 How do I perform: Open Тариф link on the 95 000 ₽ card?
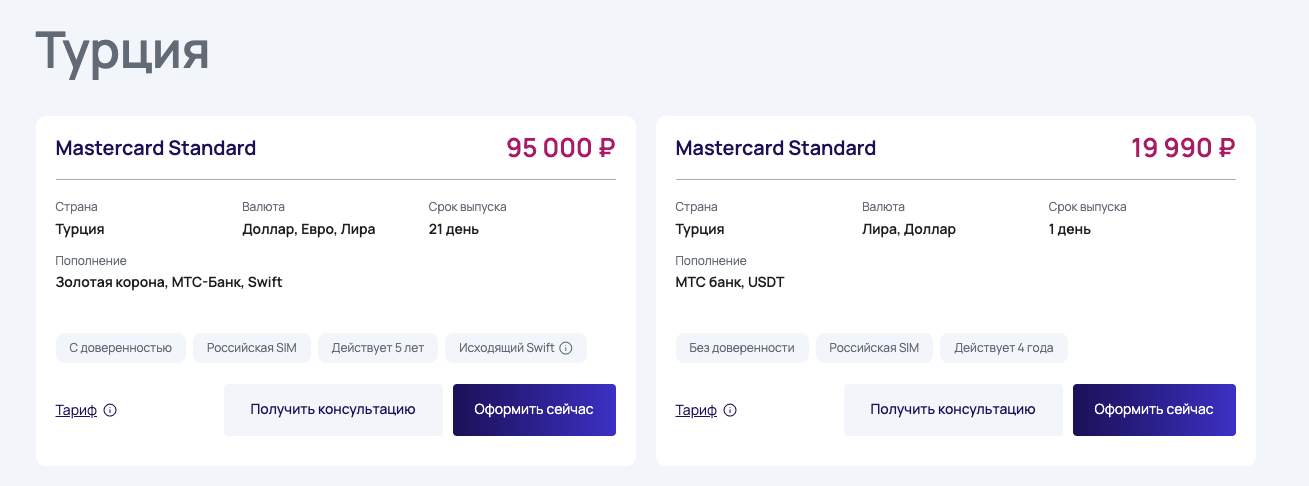[76, 410]
